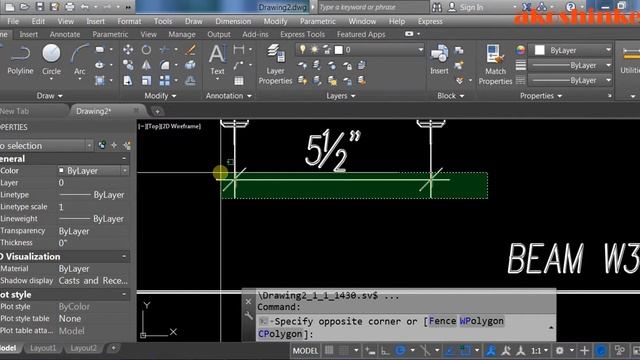Click Color property swatch in Properties palette
The image size is (640, 360).
pos(61,170)
